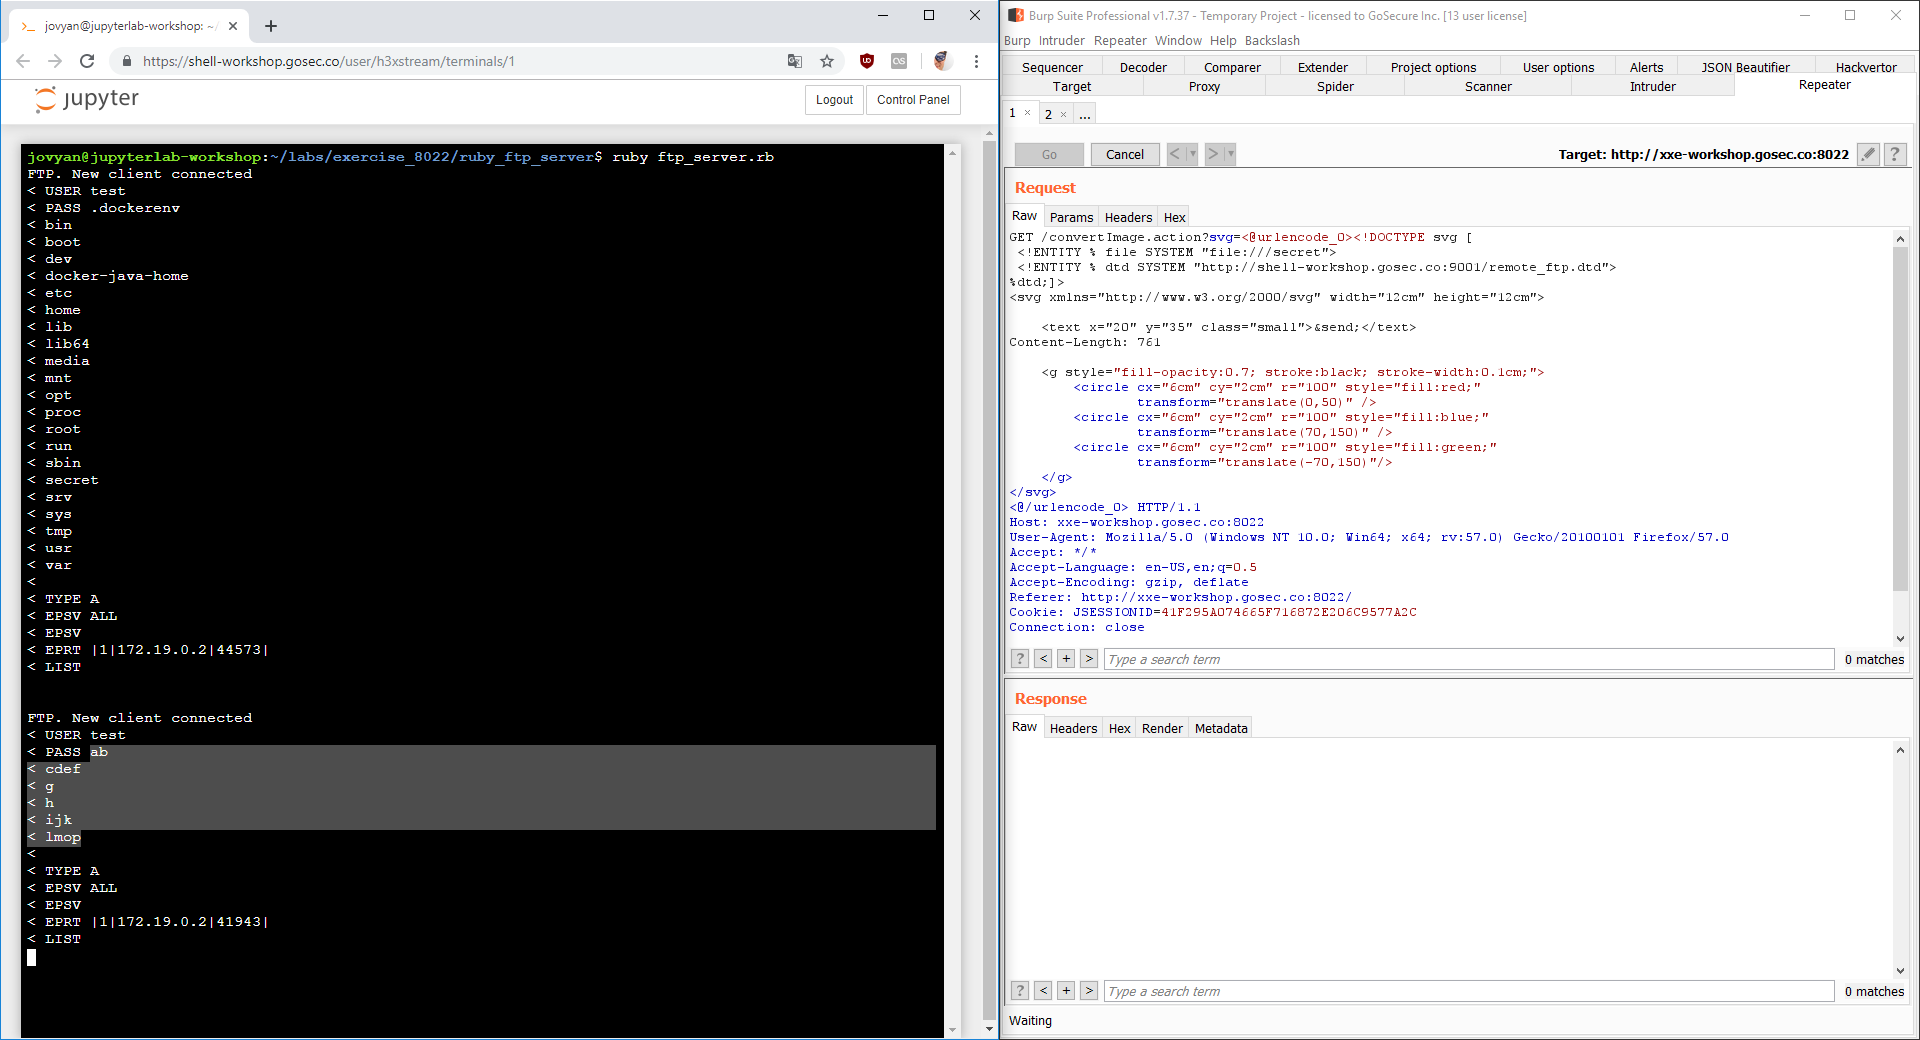The image size is (1920, 1040).
Task: Bookmark the page using the star icon
Action: [827, 61]
